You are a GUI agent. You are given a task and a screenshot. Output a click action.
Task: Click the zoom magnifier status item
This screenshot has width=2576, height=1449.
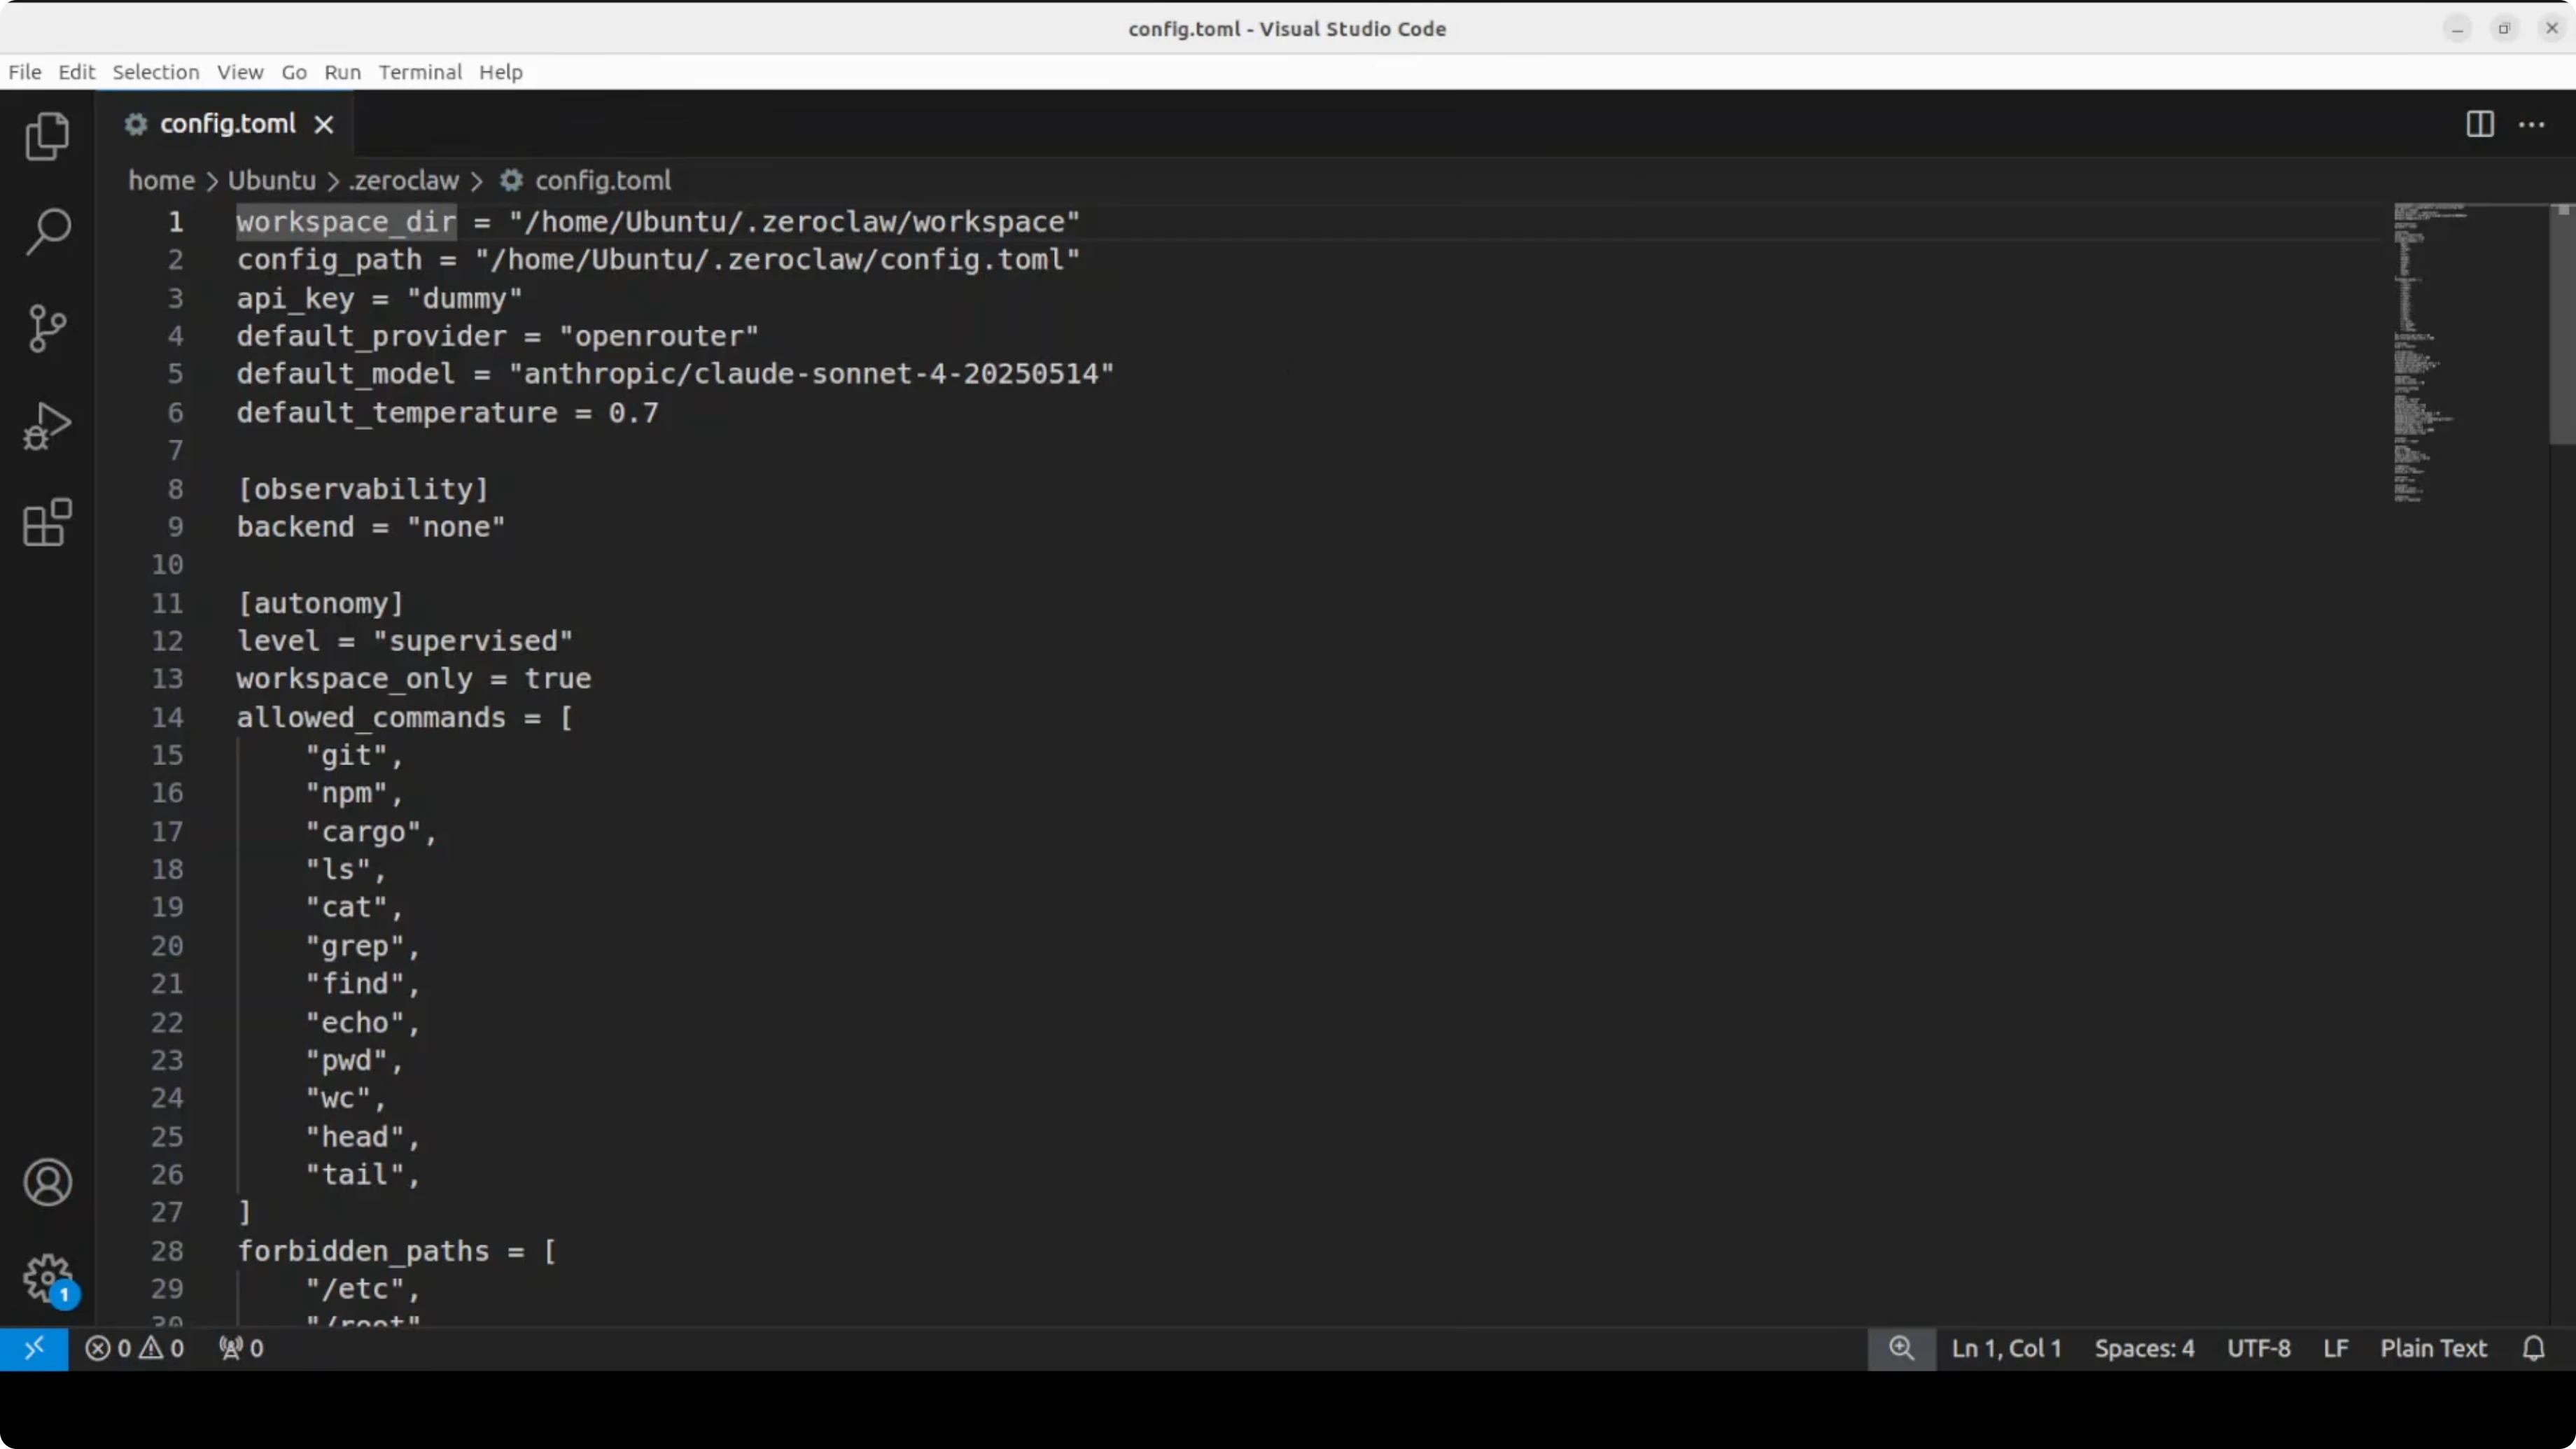click(x=1901, y=1348)
